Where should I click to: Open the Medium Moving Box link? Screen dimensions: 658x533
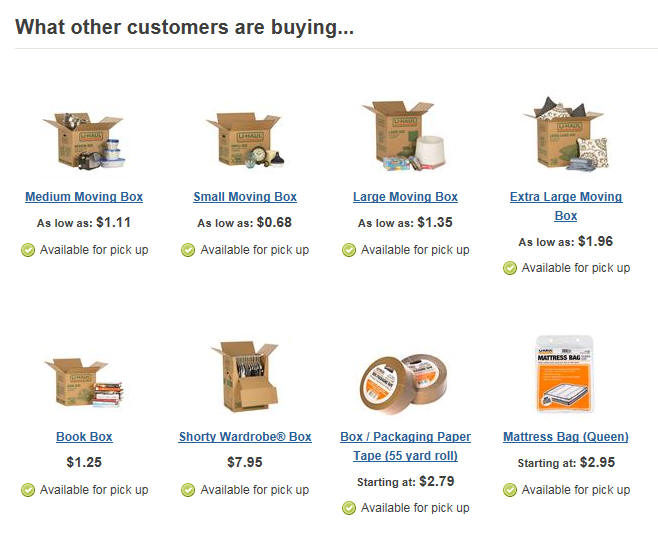pos(84,197)
